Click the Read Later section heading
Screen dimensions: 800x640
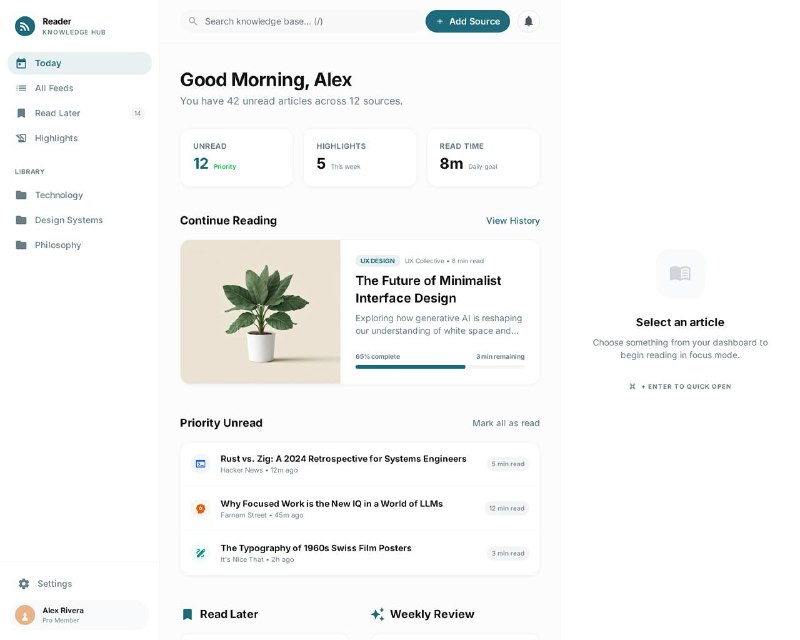pos(229,614)
